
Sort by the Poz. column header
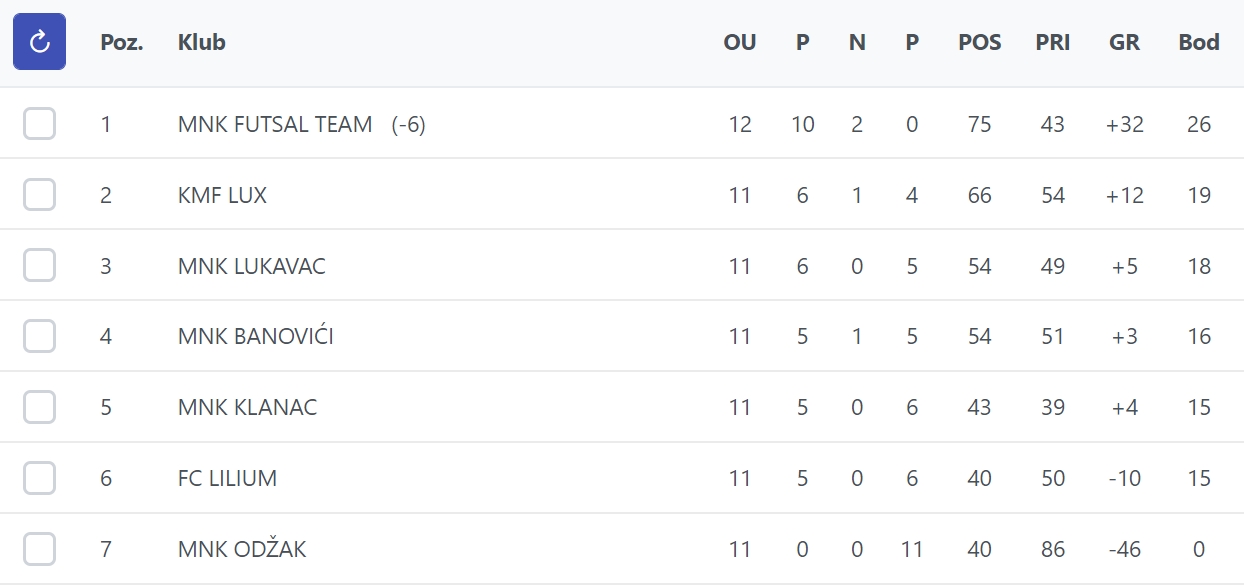click(122, 42)
